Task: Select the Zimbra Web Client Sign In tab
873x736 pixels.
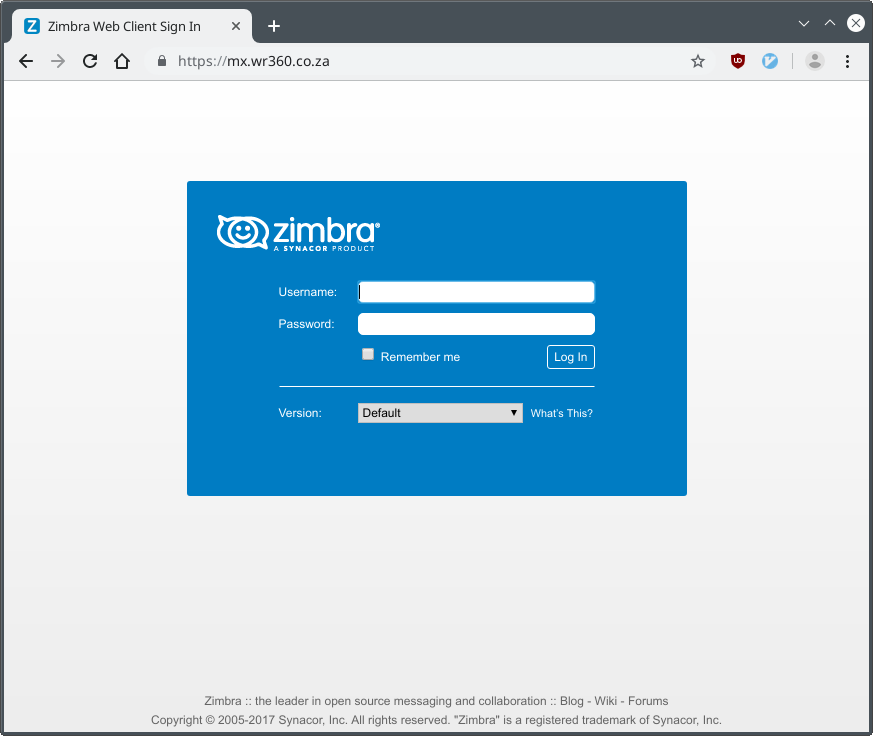Action: 131,26
